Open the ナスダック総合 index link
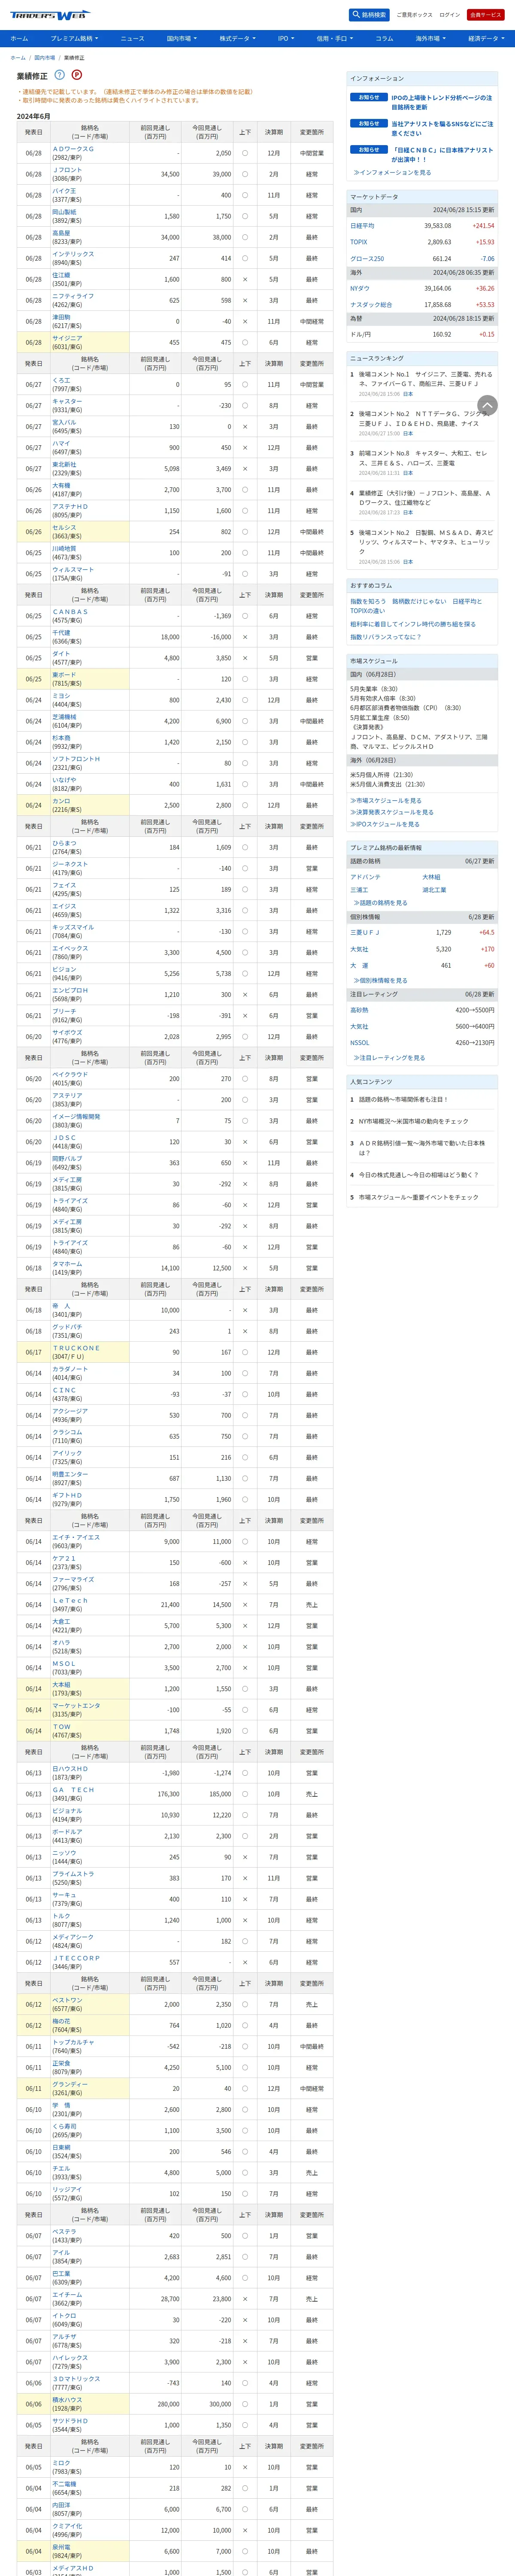This screenshot has height=2576, width=515. click(371, 304)
